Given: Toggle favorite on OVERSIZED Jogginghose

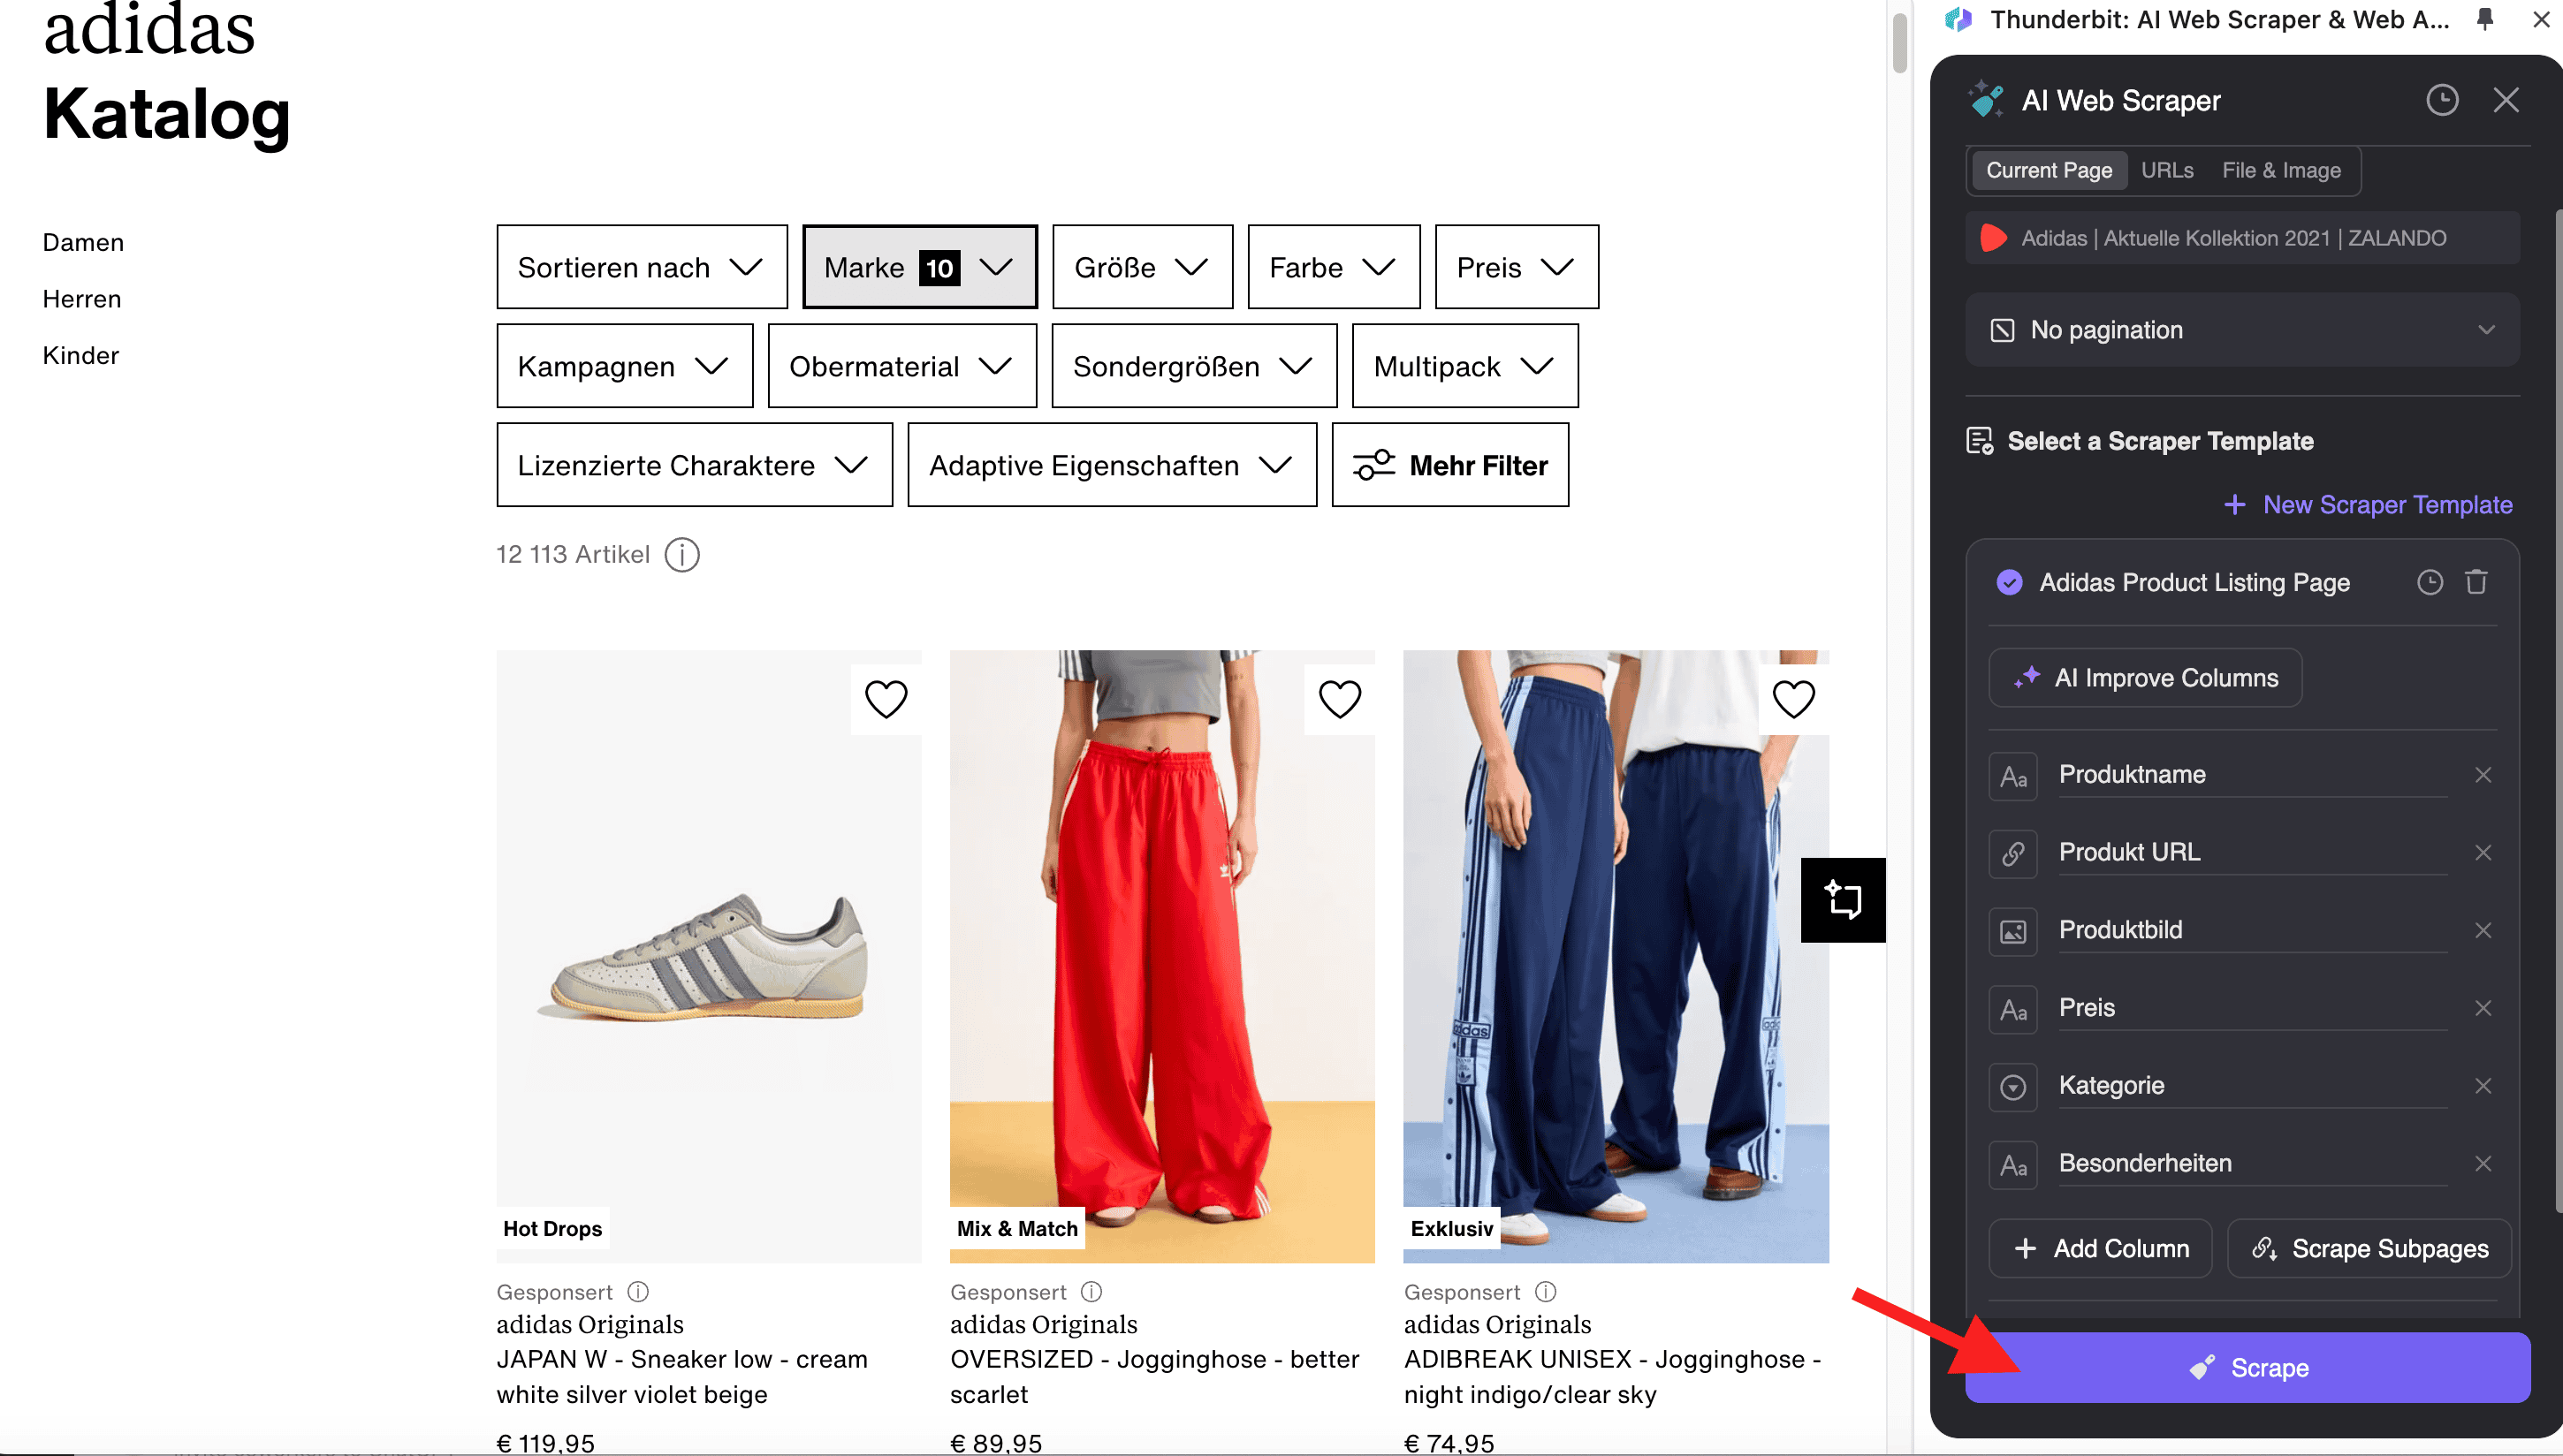Looking at the screenshot, I should 1342,697.
